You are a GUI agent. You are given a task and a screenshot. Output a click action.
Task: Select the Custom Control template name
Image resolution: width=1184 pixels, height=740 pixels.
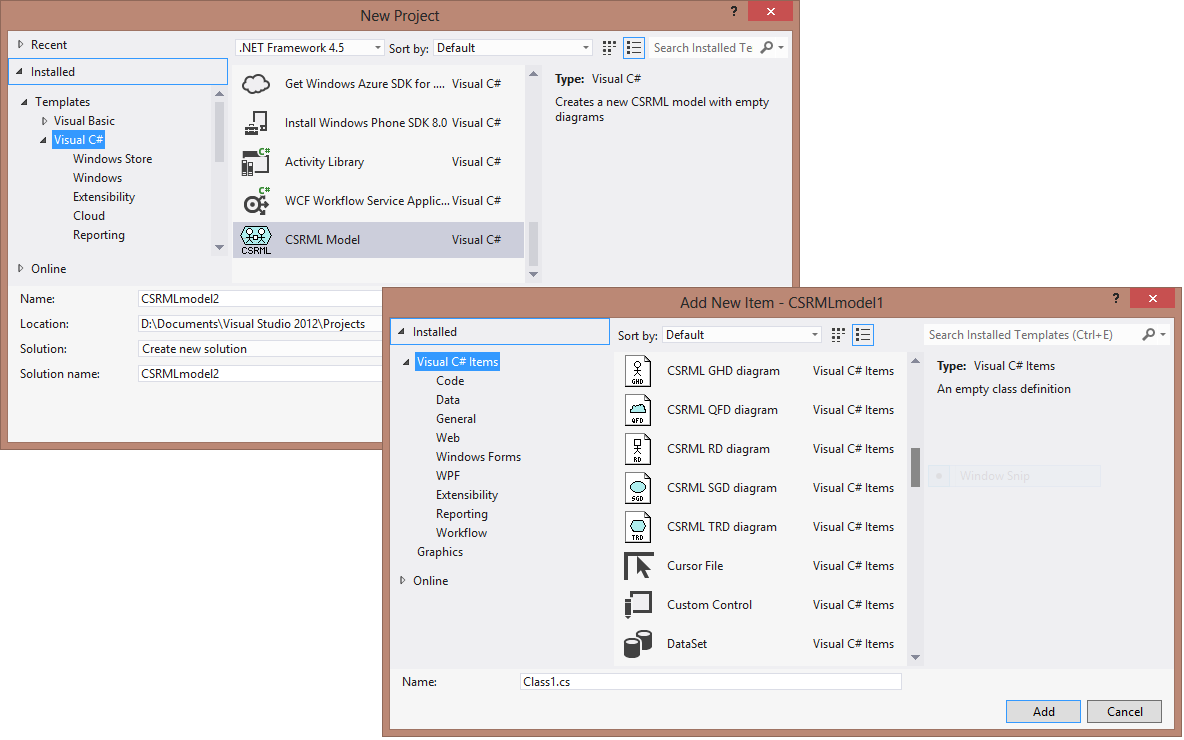(x=710, y=605)
